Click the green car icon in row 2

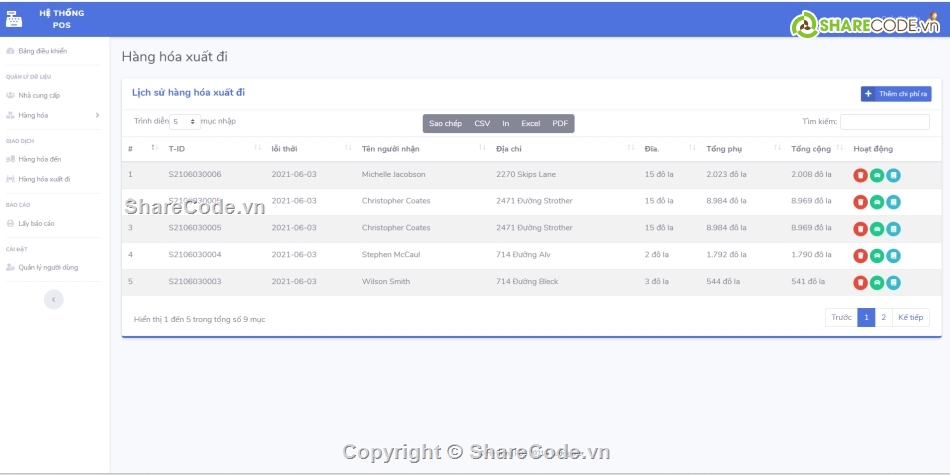[877, 202]
